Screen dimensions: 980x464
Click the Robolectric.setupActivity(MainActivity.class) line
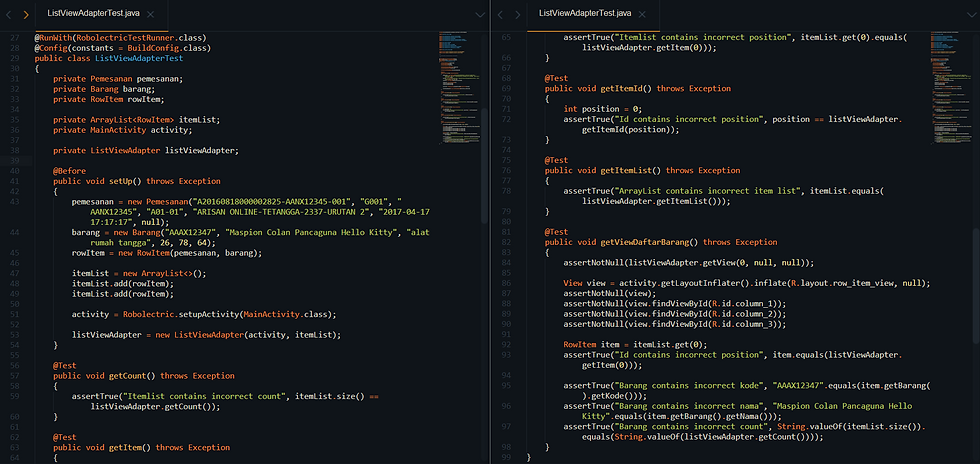[204, 315]
